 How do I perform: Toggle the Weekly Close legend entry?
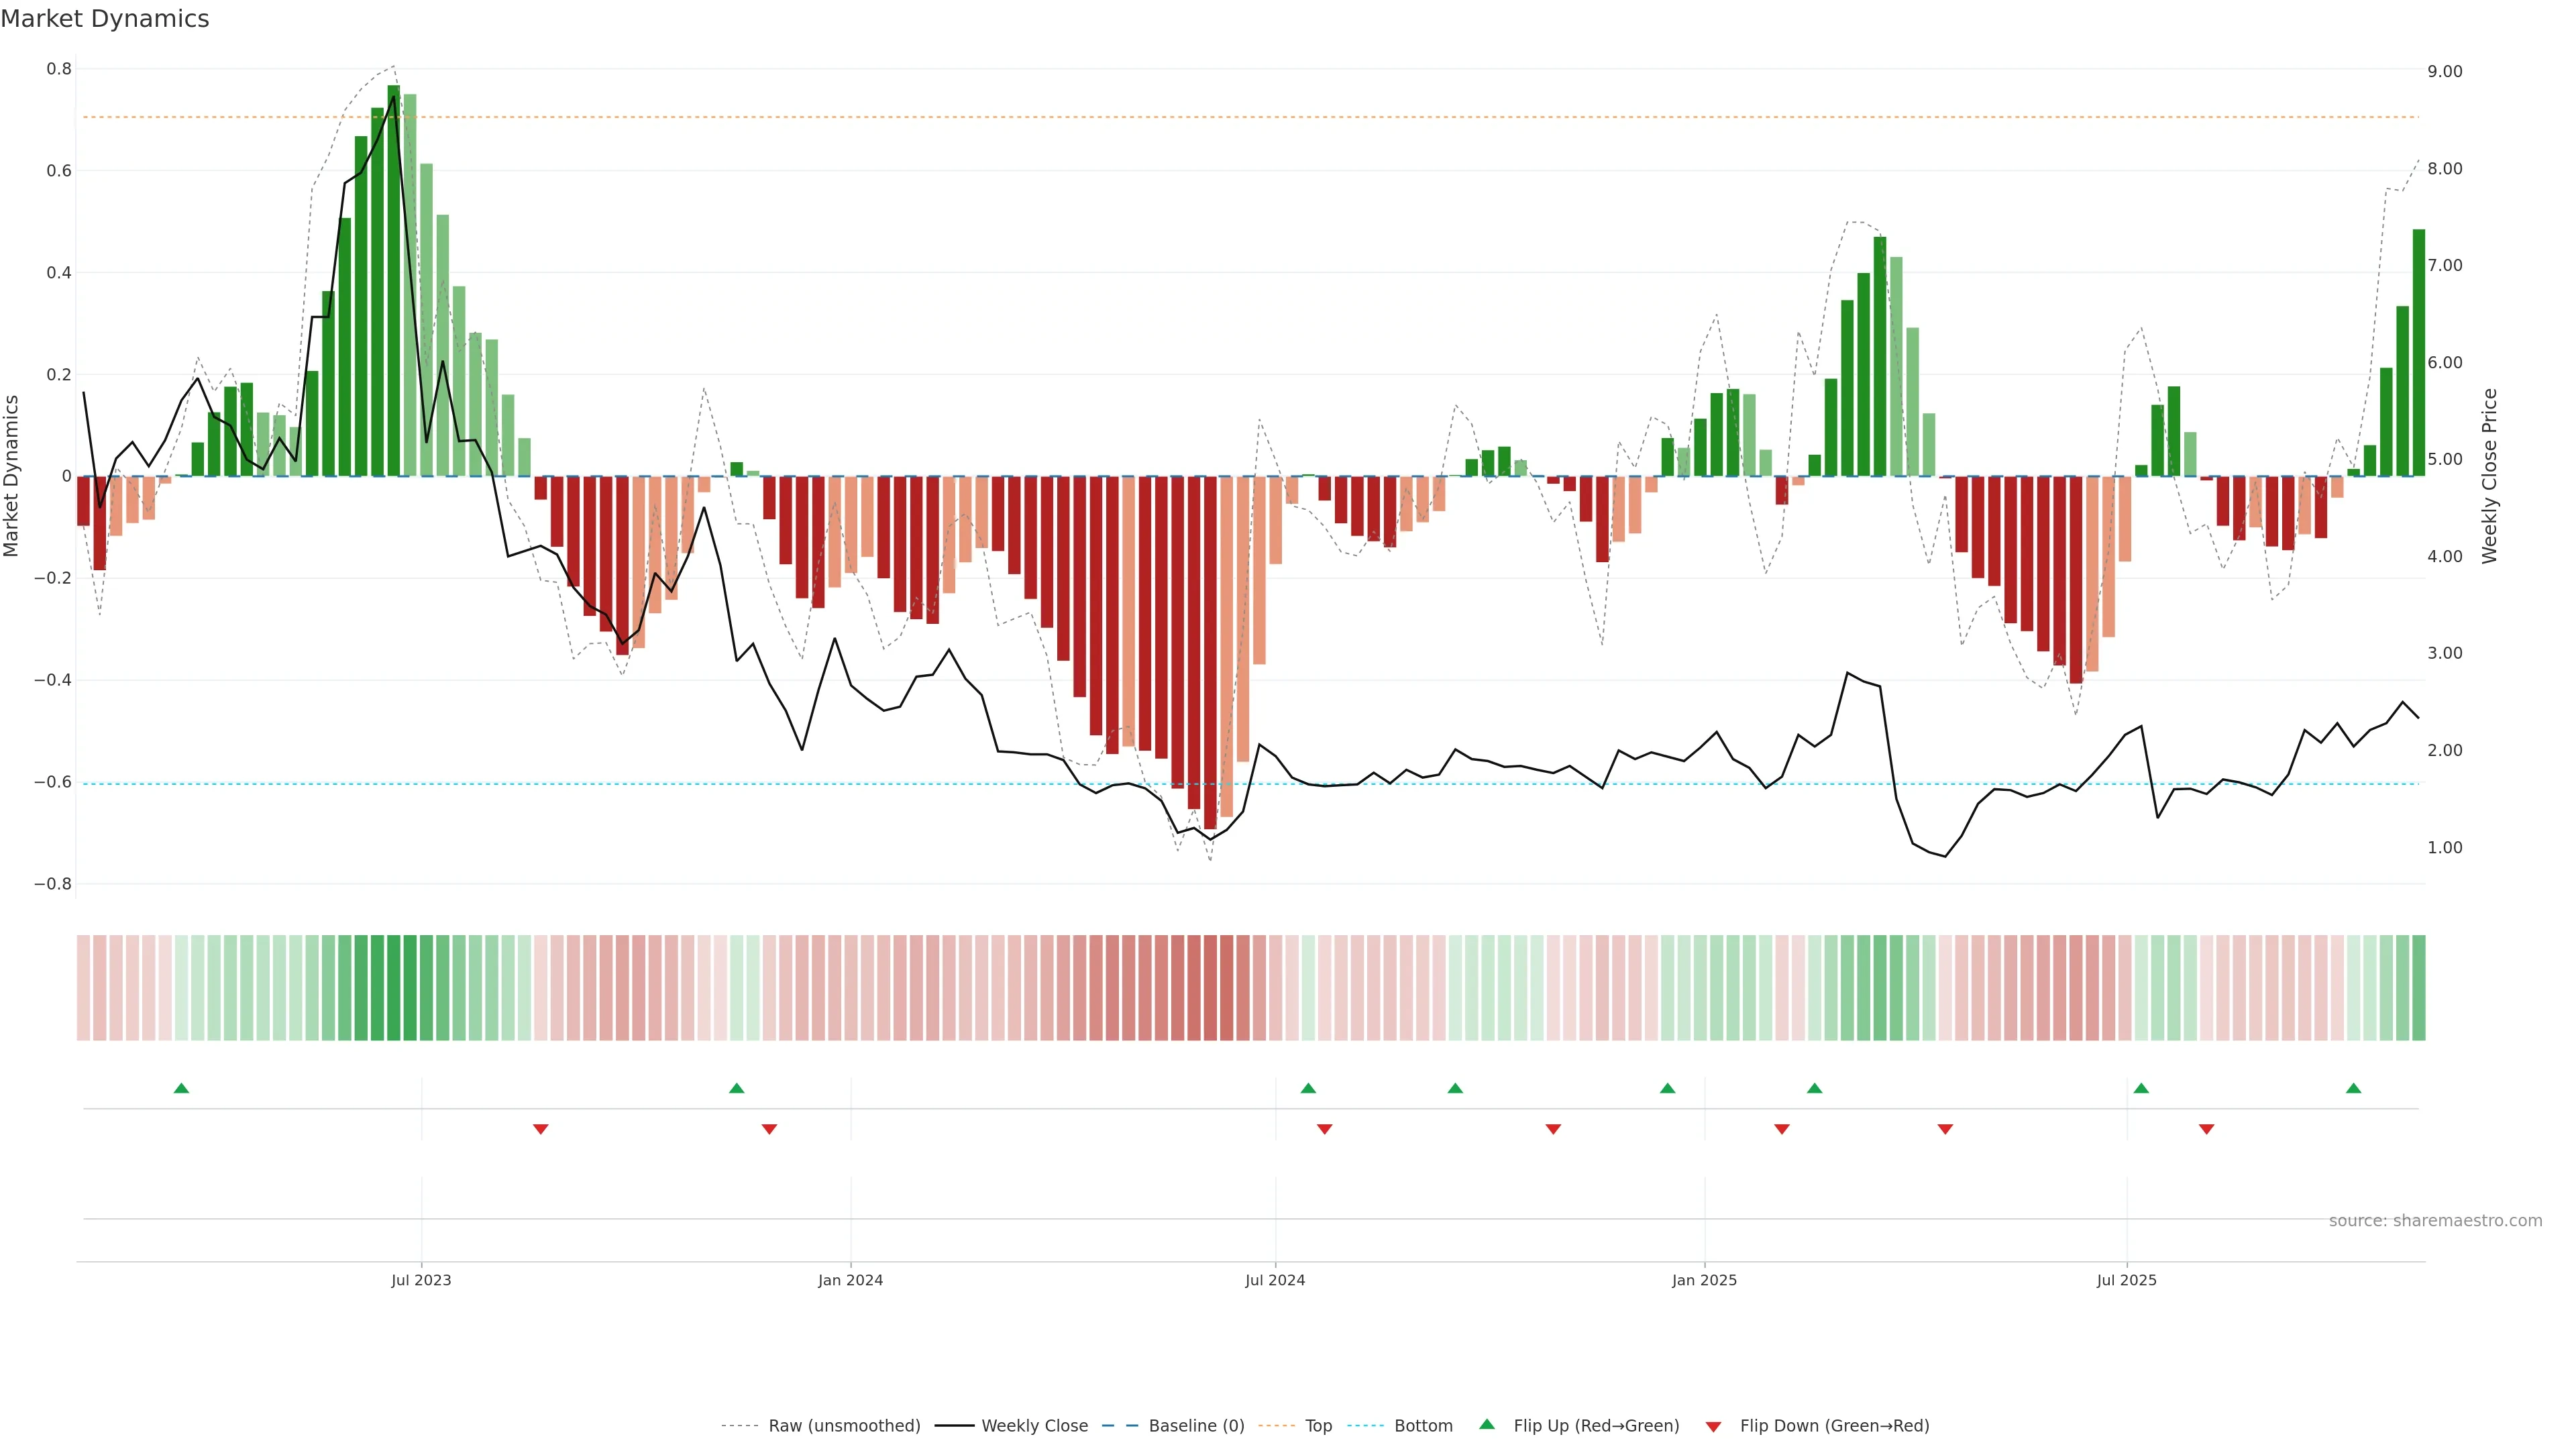point(1034,1426)
